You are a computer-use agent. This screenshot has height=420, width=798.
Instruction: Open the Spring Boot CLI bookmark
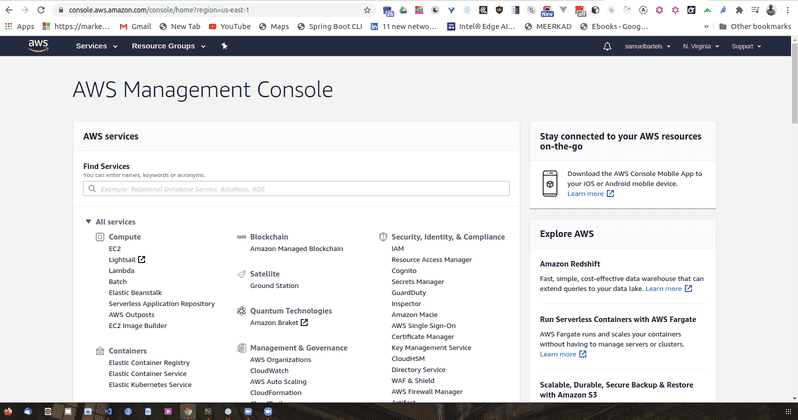329,26
